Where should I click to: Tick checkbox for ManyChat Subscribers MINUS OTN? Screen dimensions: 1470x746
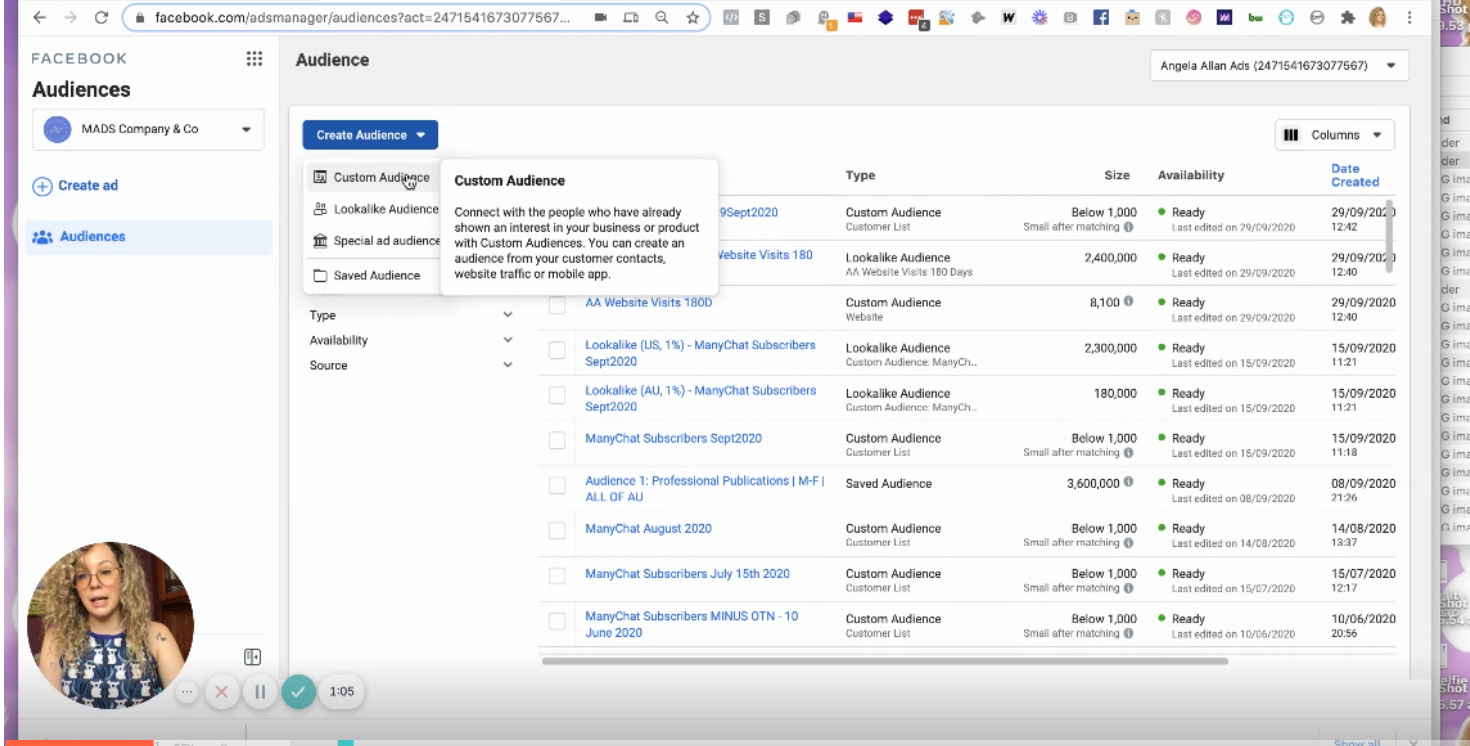point(557,622)
